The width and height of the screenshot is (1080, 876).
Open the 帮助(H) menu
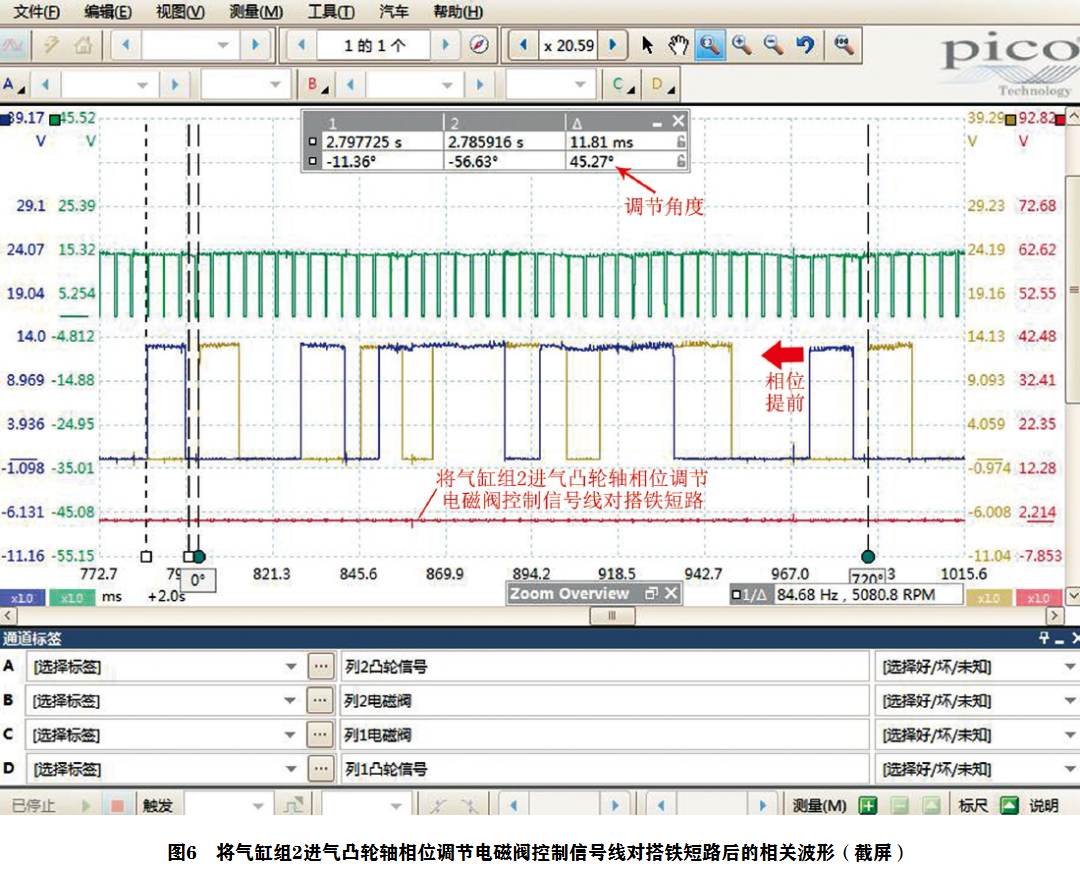coord(458,12)
